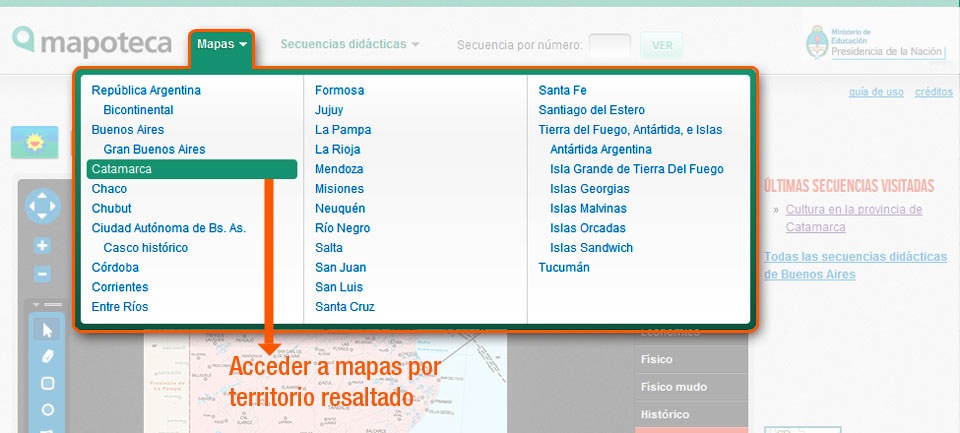Image resolution: width=960 pixels, height=433 pixels.
Task: Select Chaco from the list
Action: click(x=109, y=189)
